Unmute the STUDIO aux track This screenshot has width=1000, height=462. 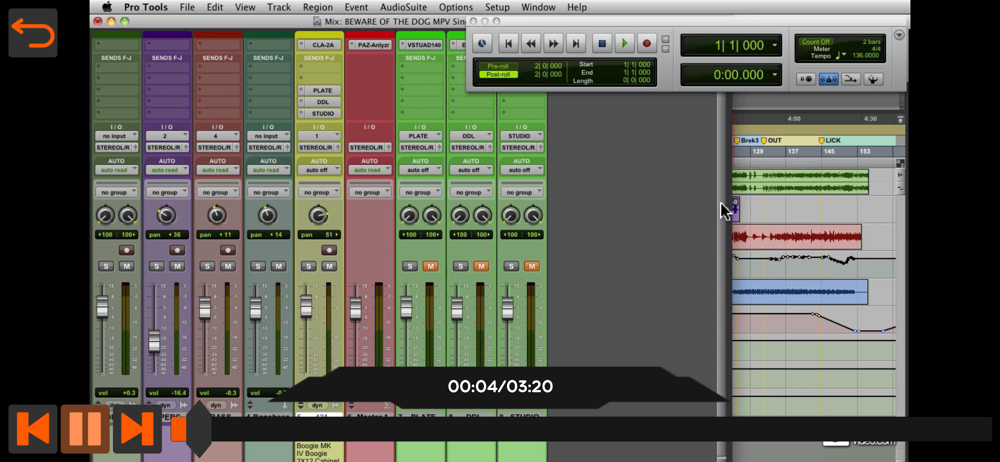pos(531,266)
